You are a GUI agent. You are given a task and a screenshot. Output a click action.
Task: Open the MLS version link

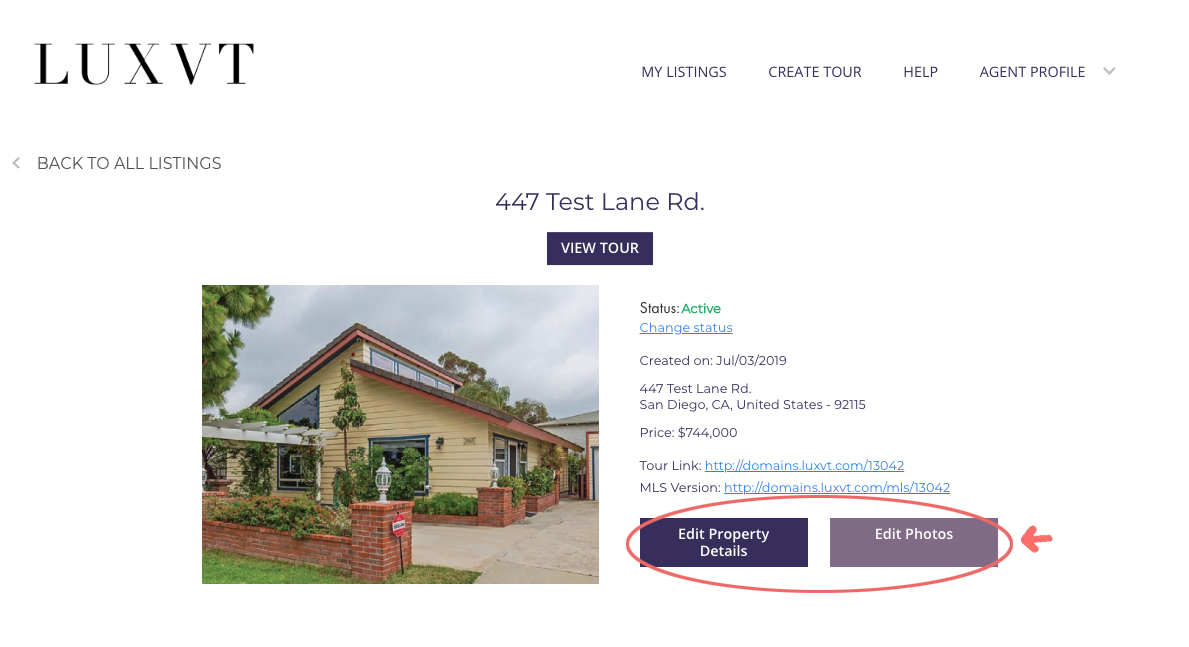(836, 488)
